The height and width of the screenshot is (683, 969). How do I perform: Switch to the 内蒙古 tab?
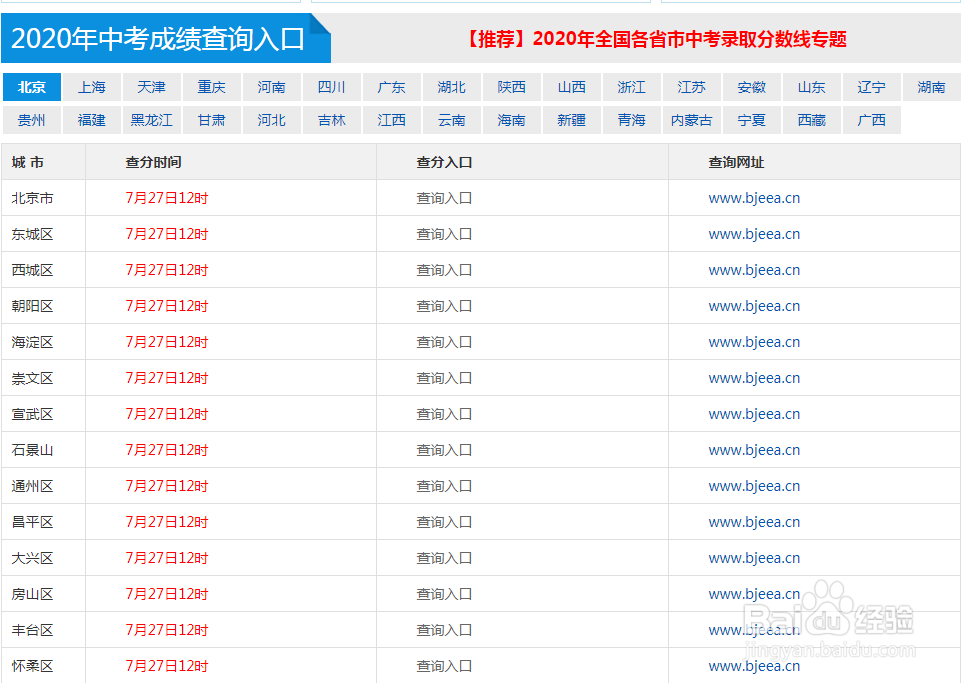[x=691, y=119]
